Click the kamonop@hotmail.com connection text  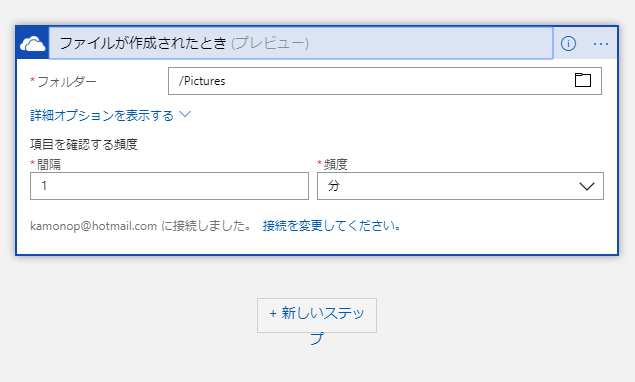93,226
